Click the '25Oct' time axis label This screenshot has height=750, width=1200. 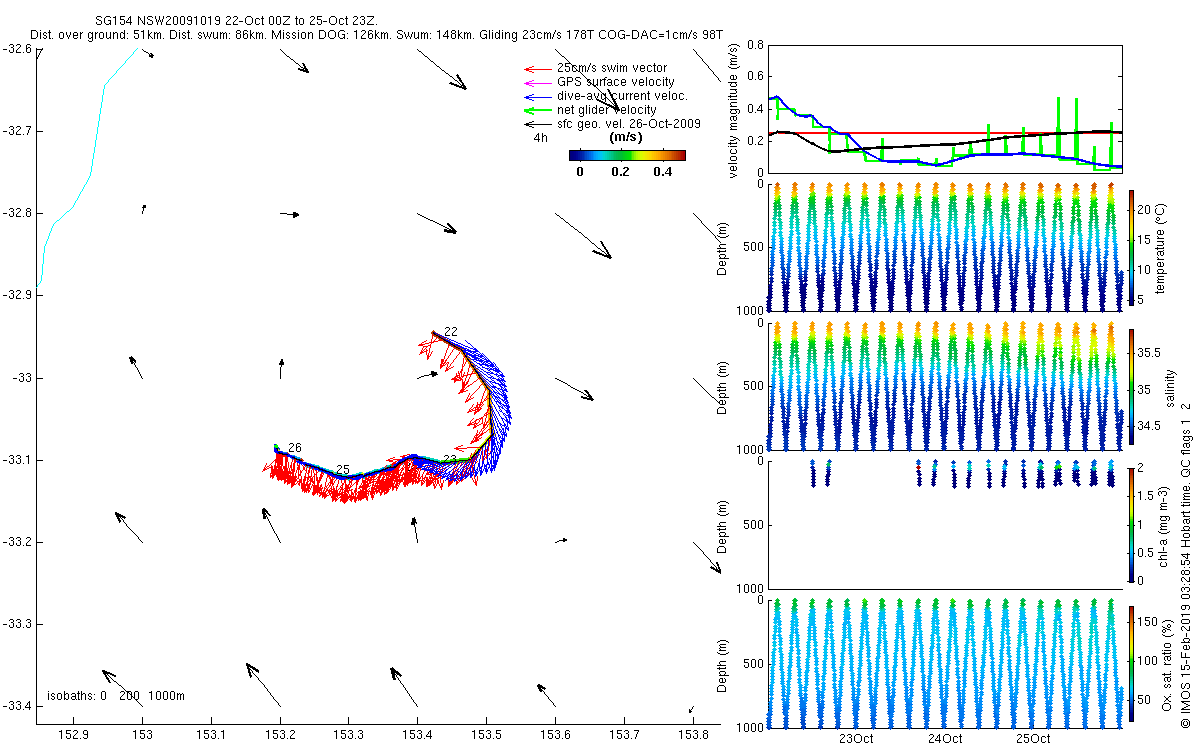(x=1033, y=739)
